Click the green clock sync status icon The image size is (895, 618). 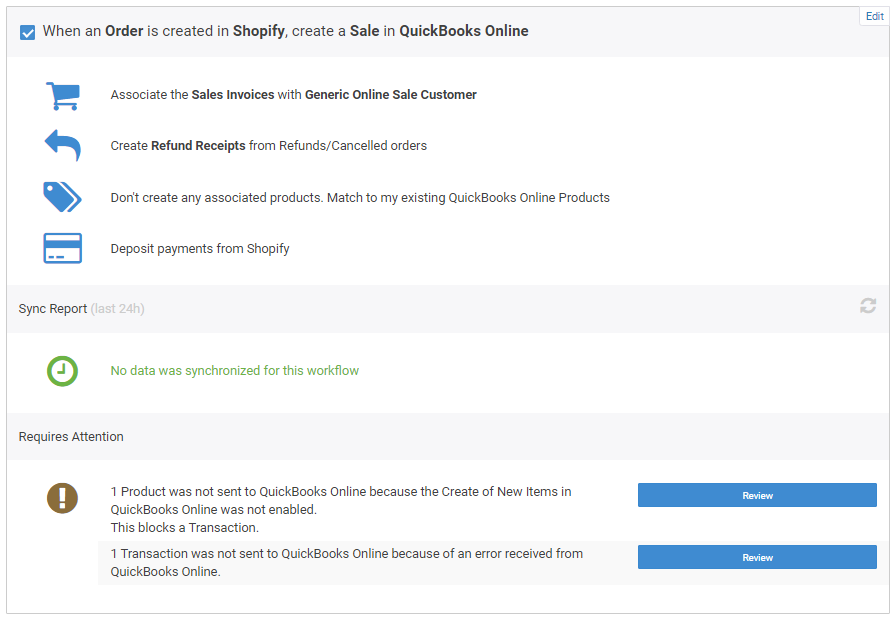[x=62, y=371]
